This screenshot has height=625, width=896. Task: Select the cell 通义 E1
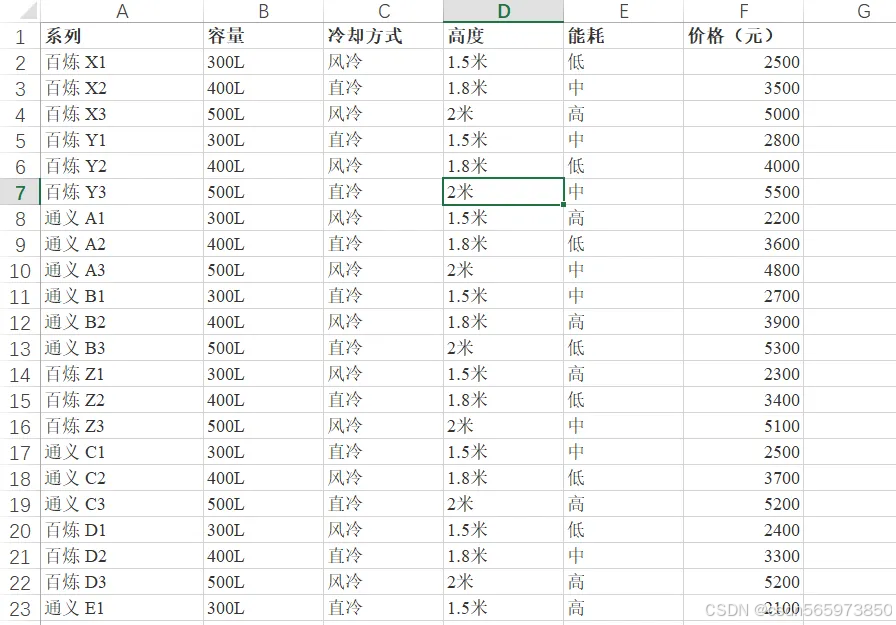[122, 608]
